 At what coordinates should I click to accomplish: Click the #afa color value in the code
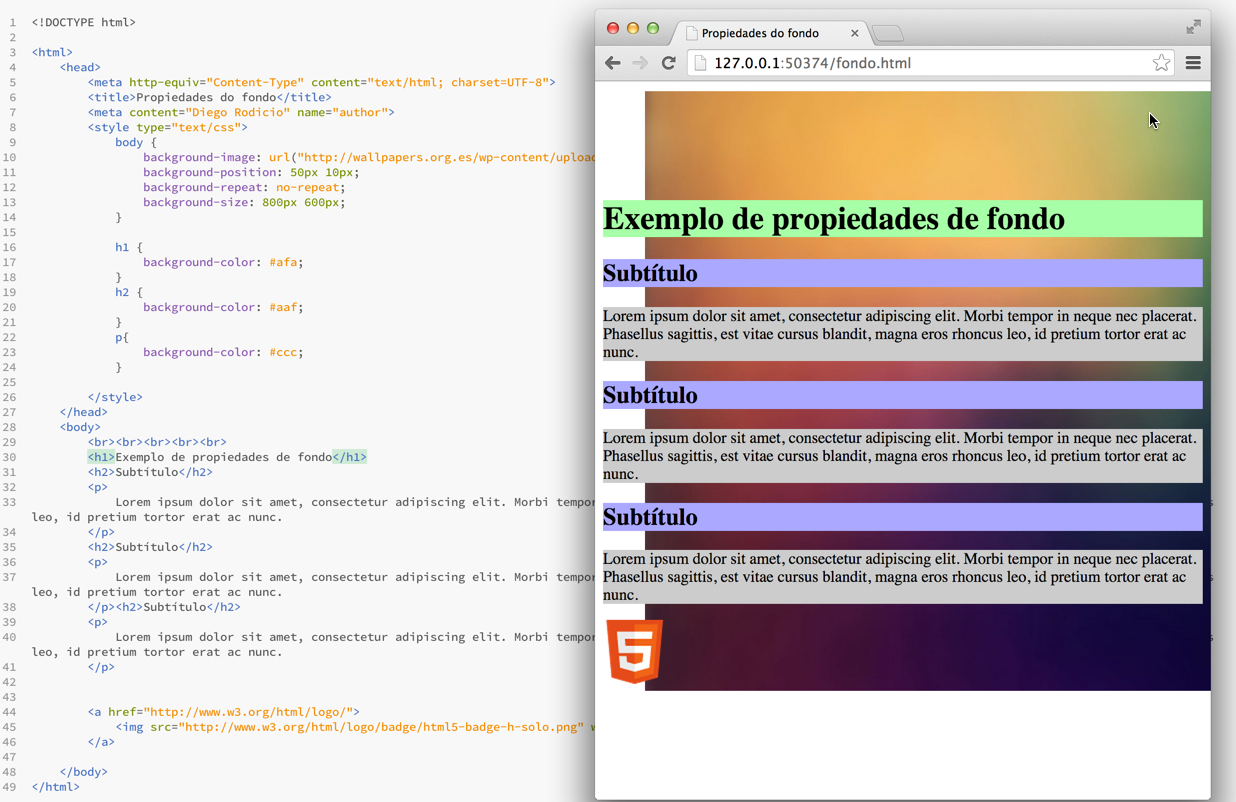[x=285, y=262]
